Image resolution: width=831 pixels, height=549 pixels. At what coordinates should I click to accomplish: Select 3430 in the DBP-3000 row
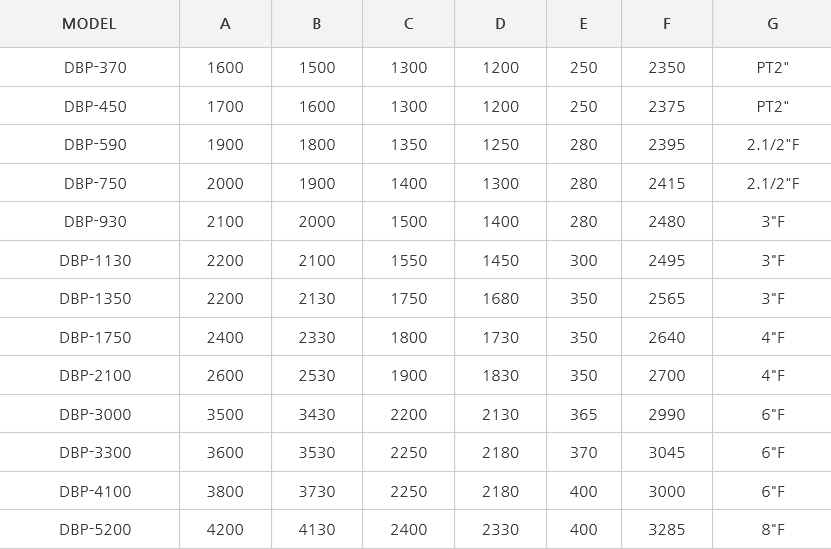click(317, 414)
